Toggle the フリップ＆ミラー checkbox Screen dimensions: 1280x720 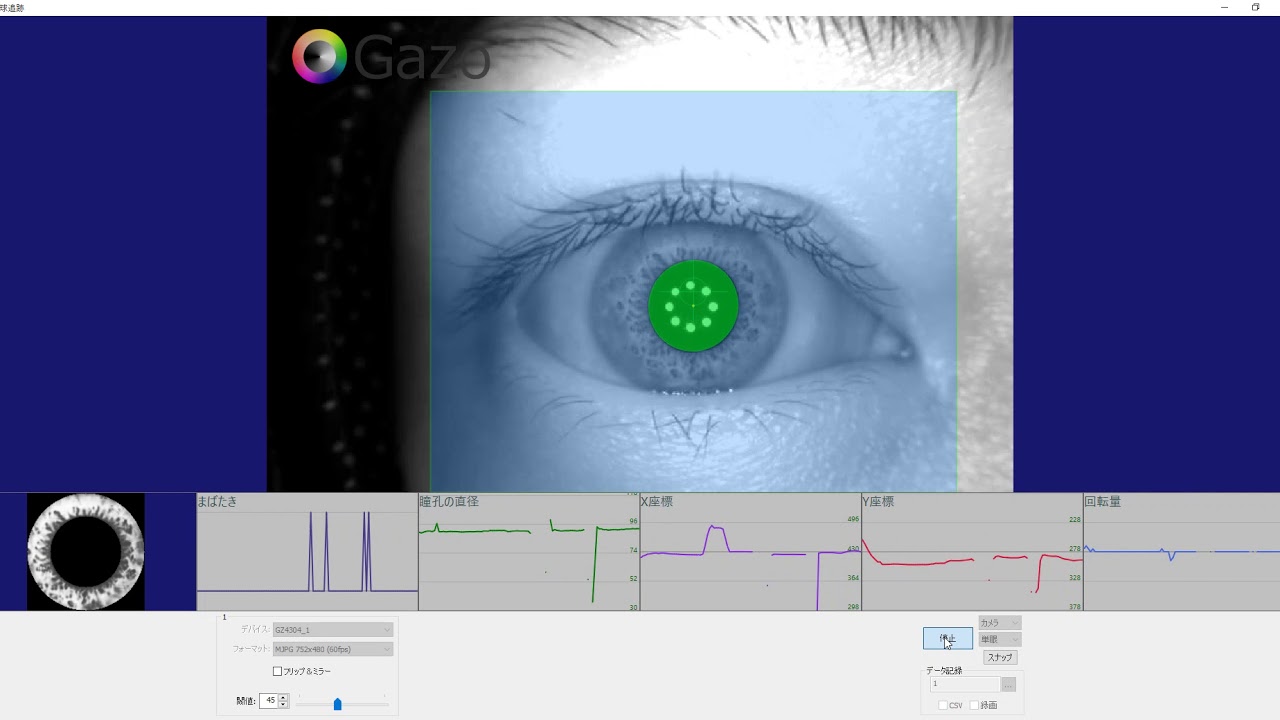point(278,671)
